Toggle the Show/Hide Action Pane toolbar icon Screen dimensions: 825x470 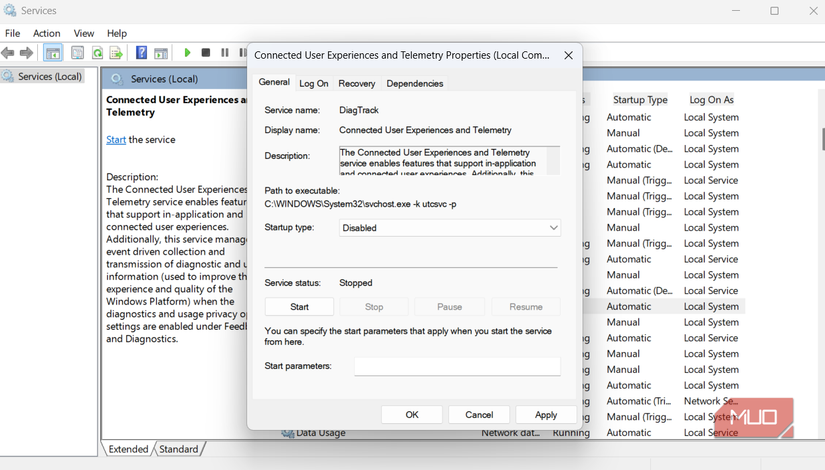click(x=161, y=53)
